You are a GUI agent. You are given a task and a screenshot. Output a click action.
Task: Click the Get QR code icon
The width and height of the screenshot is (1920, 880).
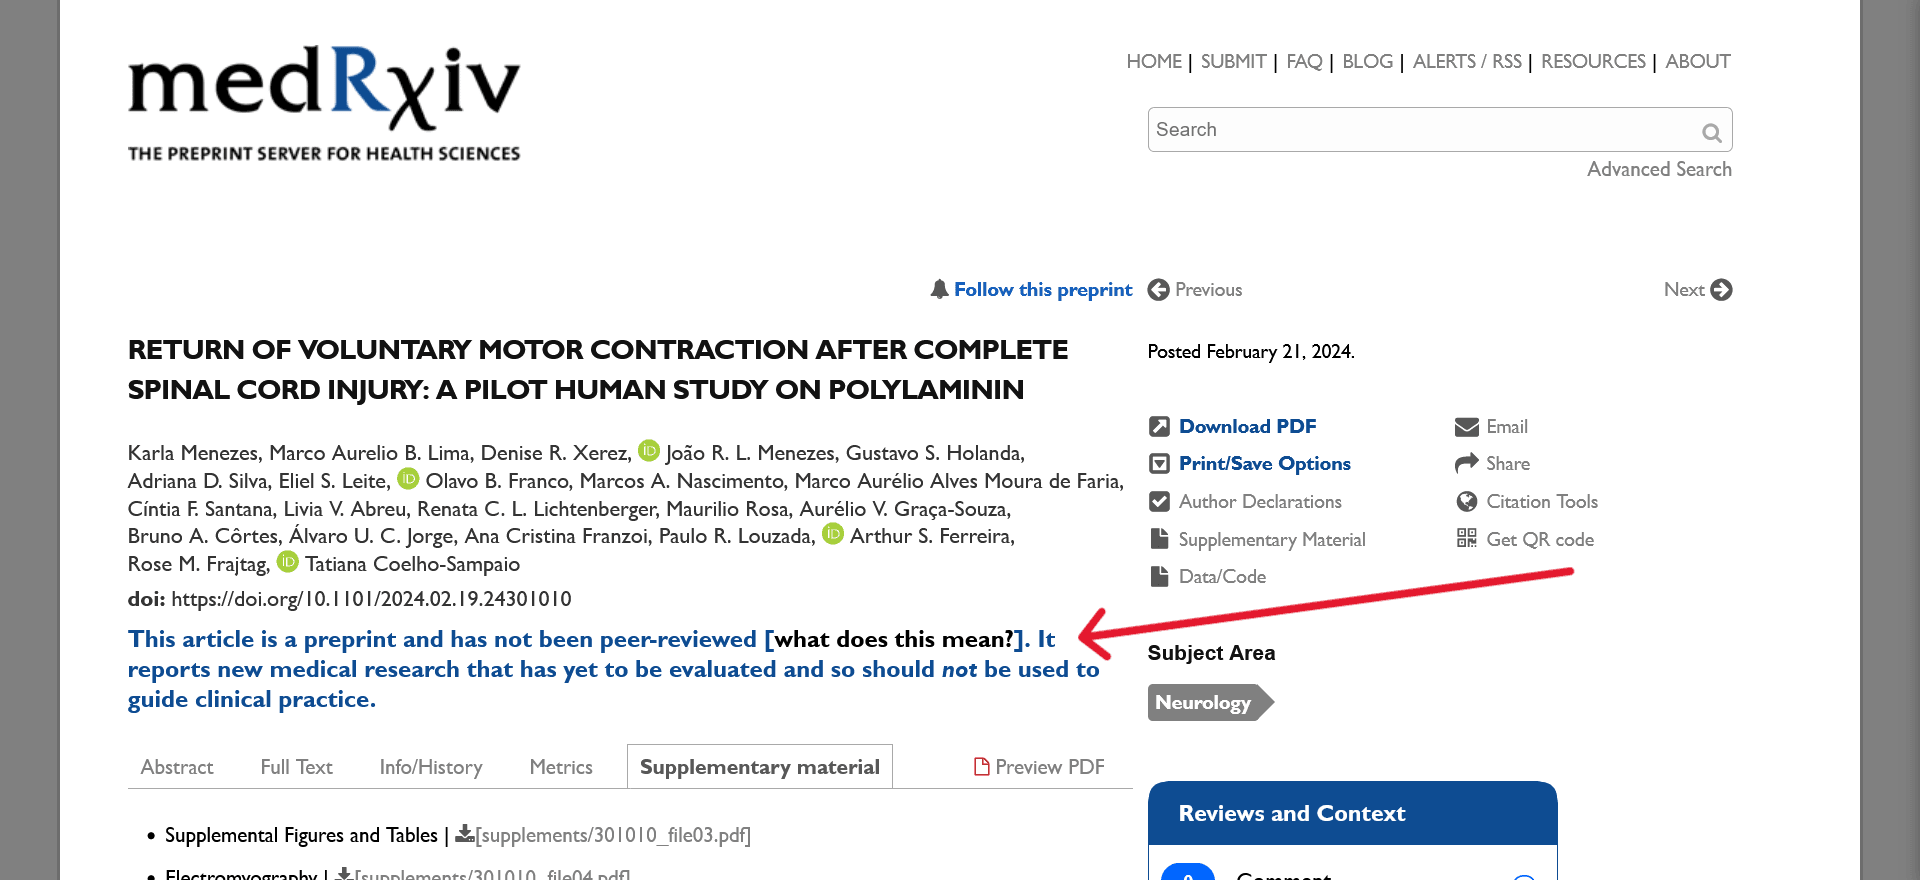coord(1466,539)
